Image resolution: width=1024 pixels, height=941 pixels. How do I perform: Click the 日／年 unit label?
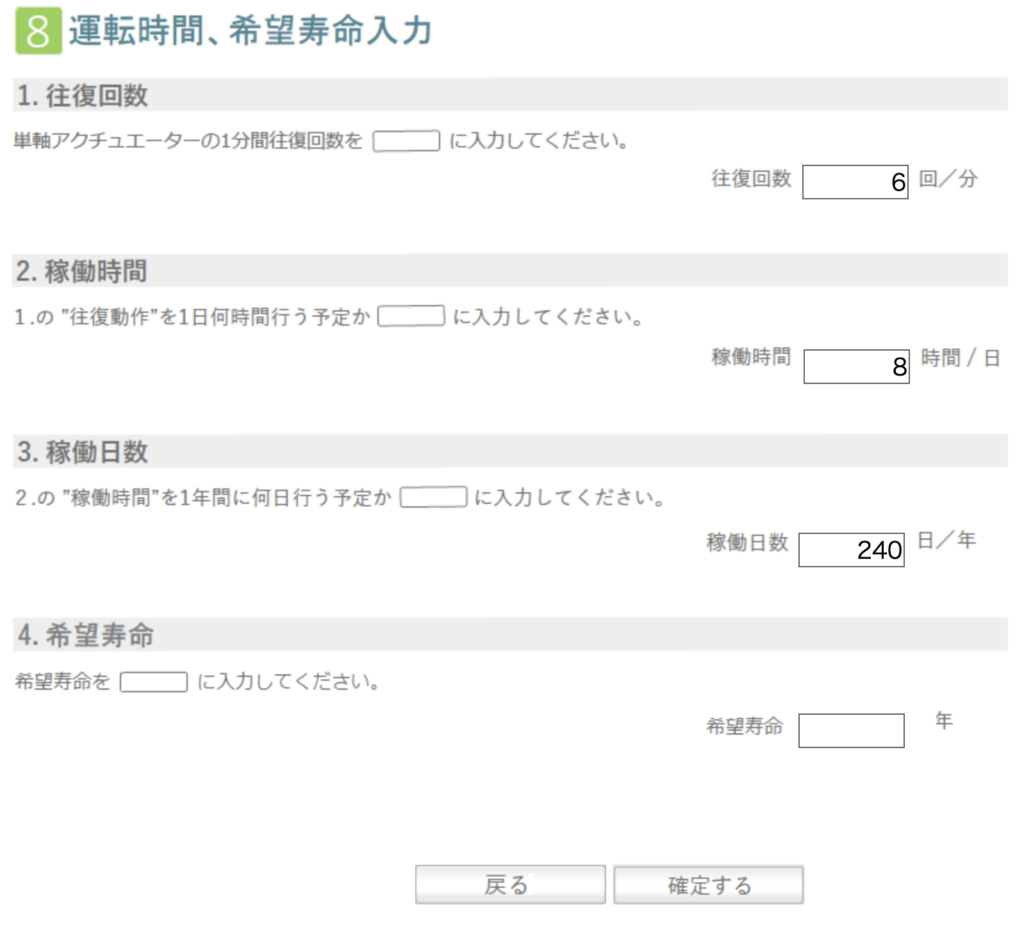(946, 540)
